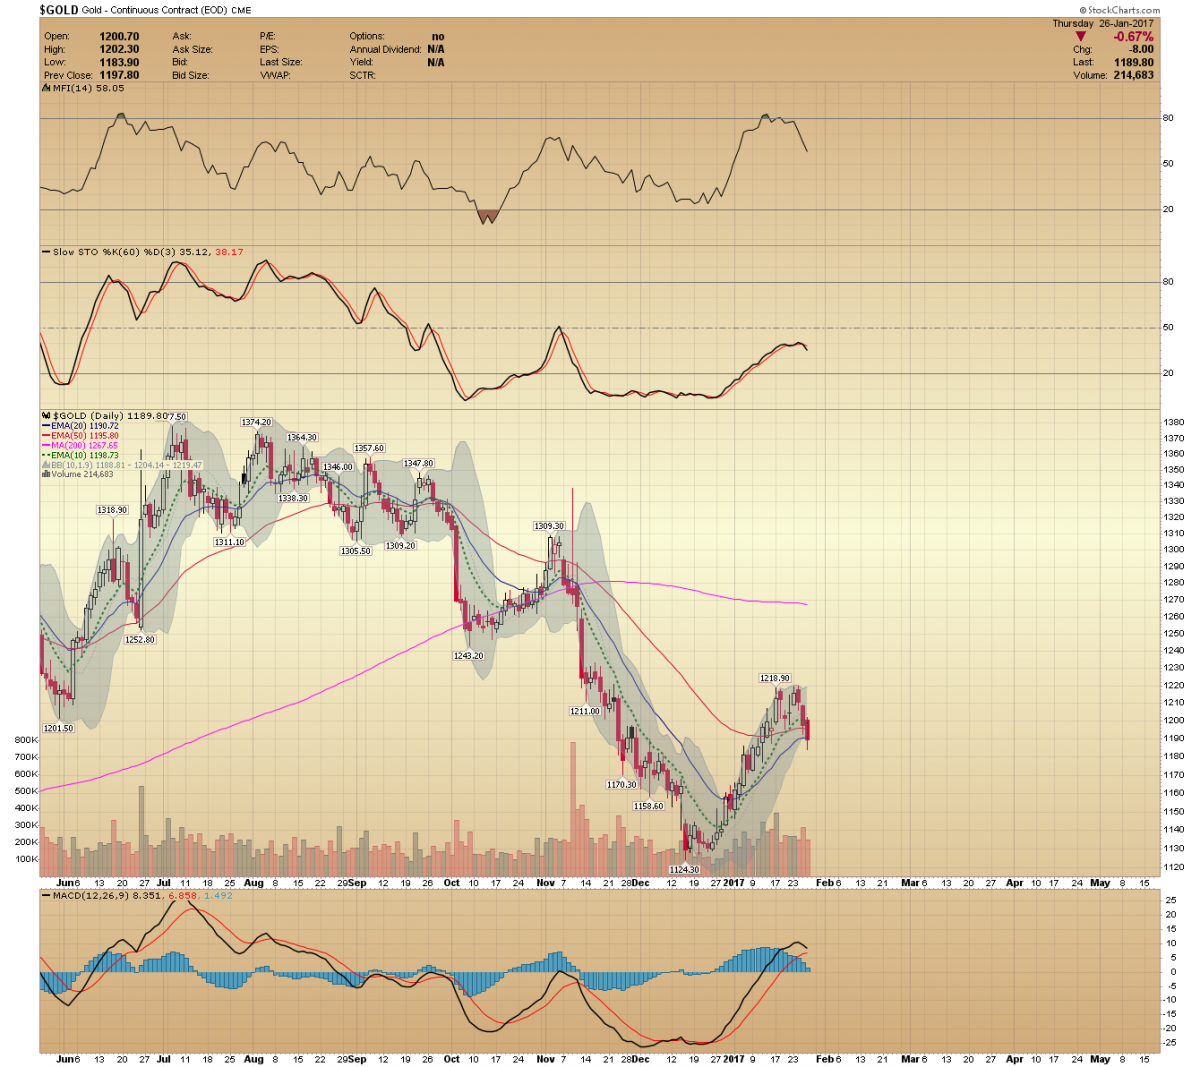Click the 1124.30 price low label

pyautogui.click(x=683, y=870)
